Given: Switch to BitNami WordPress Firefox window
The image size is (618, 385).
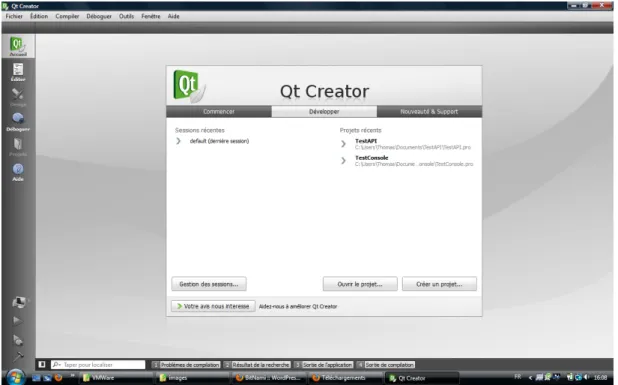Looking at the screenshot, I should coord(269,378).
